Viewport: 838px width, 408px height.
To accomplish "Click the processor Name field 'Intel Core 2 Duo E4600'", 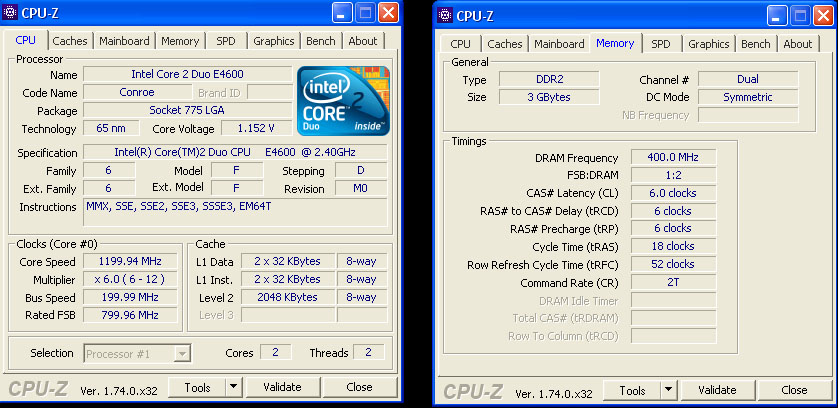I will [188, 74].
